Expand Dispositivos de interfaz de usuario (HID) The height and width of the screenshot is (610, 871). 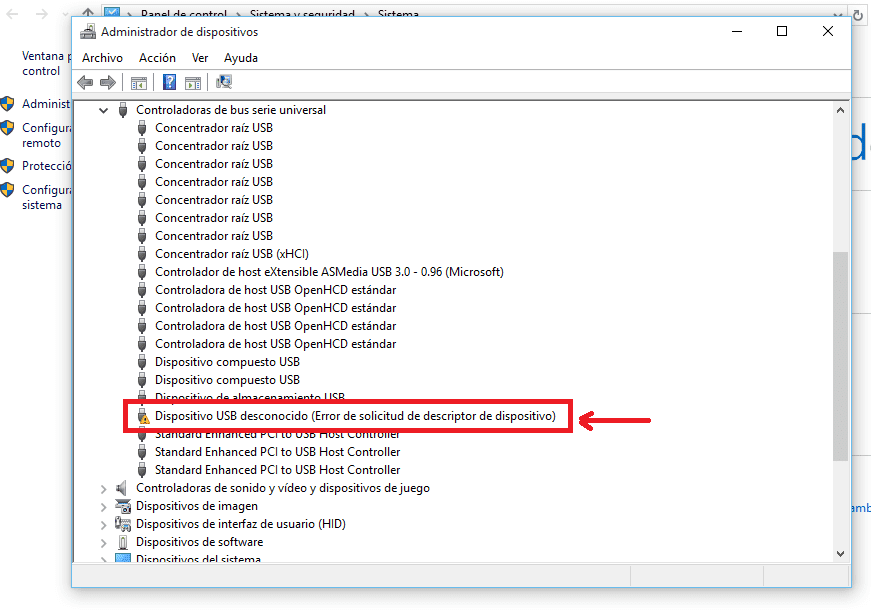[x=103, y=524]
